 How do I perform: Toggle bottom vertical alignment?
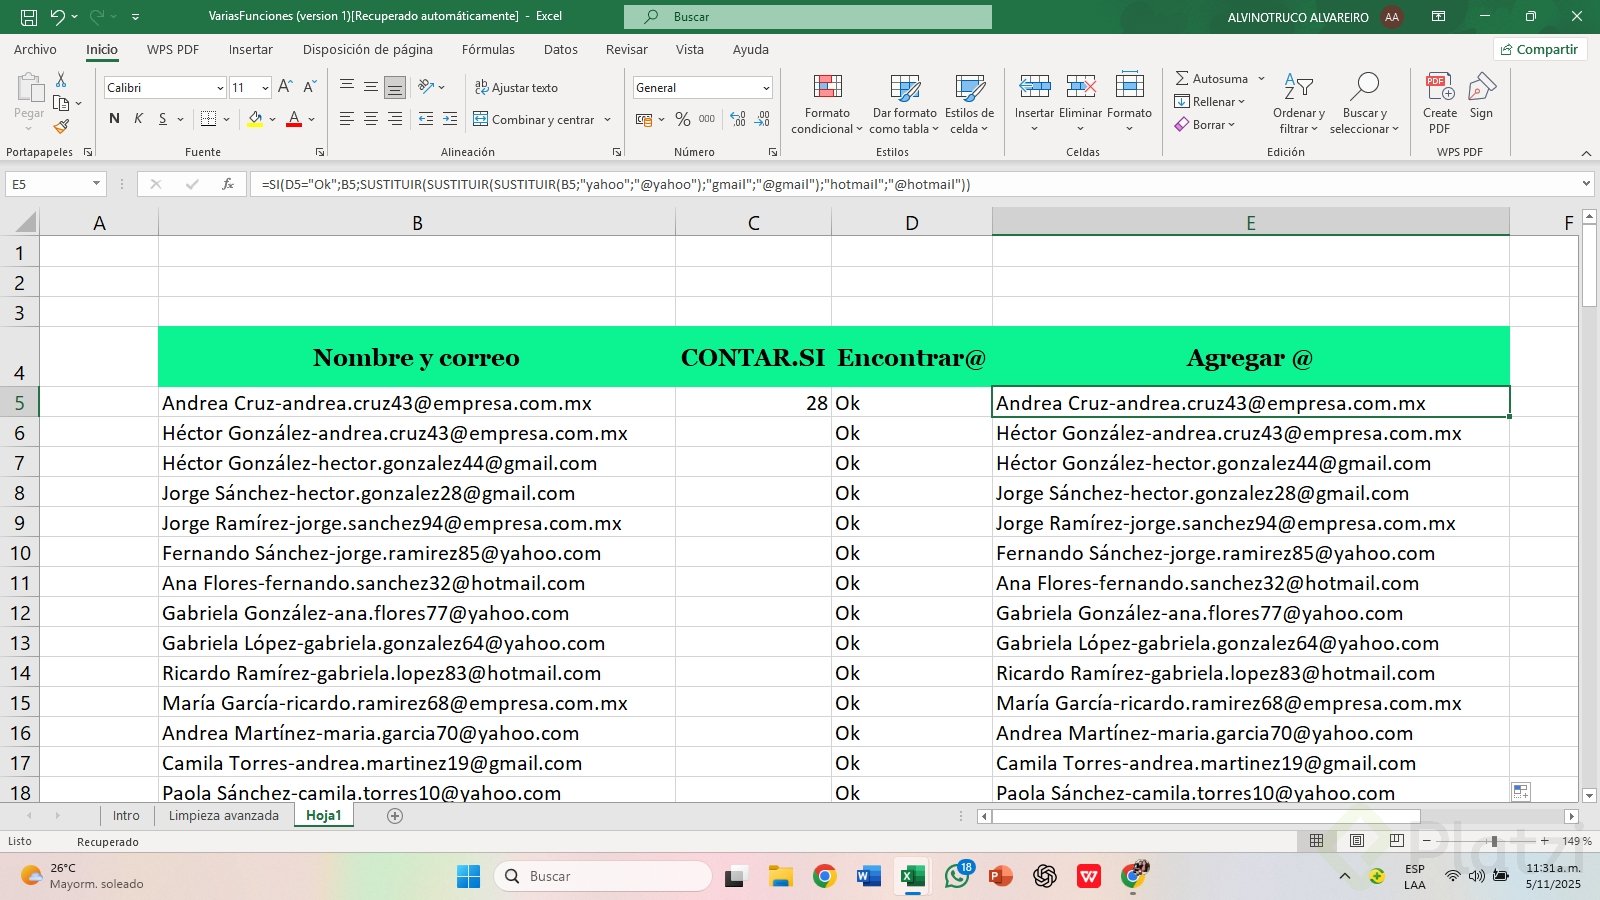coord(395,87)
